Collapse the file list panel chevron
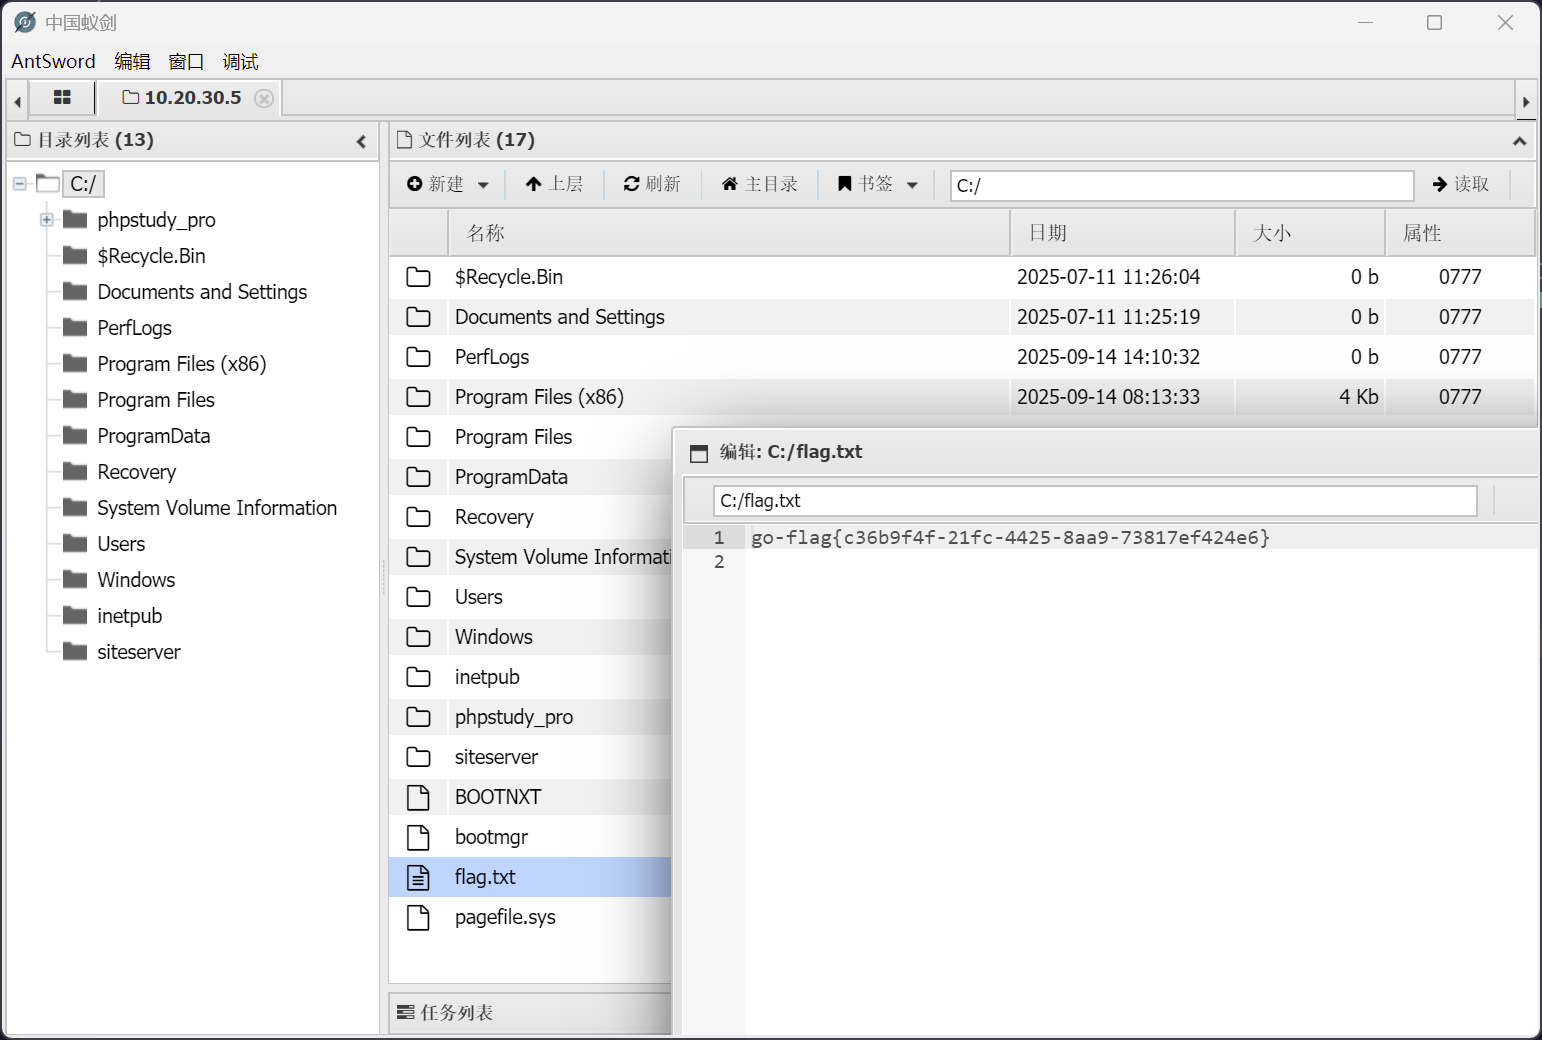This screenshot has width=1542, height=1040. tap(1519, 142)
